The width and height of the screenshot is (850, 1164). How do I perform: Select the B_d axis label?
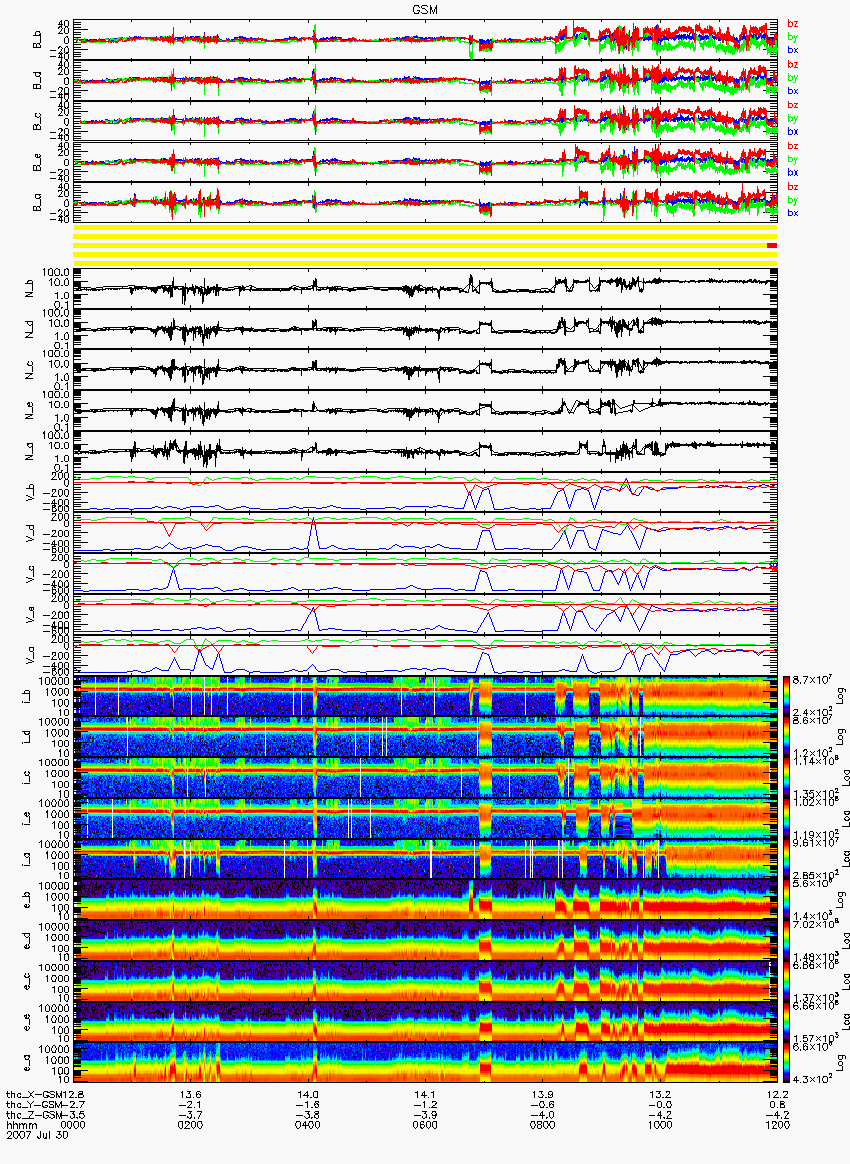point(37,81)
